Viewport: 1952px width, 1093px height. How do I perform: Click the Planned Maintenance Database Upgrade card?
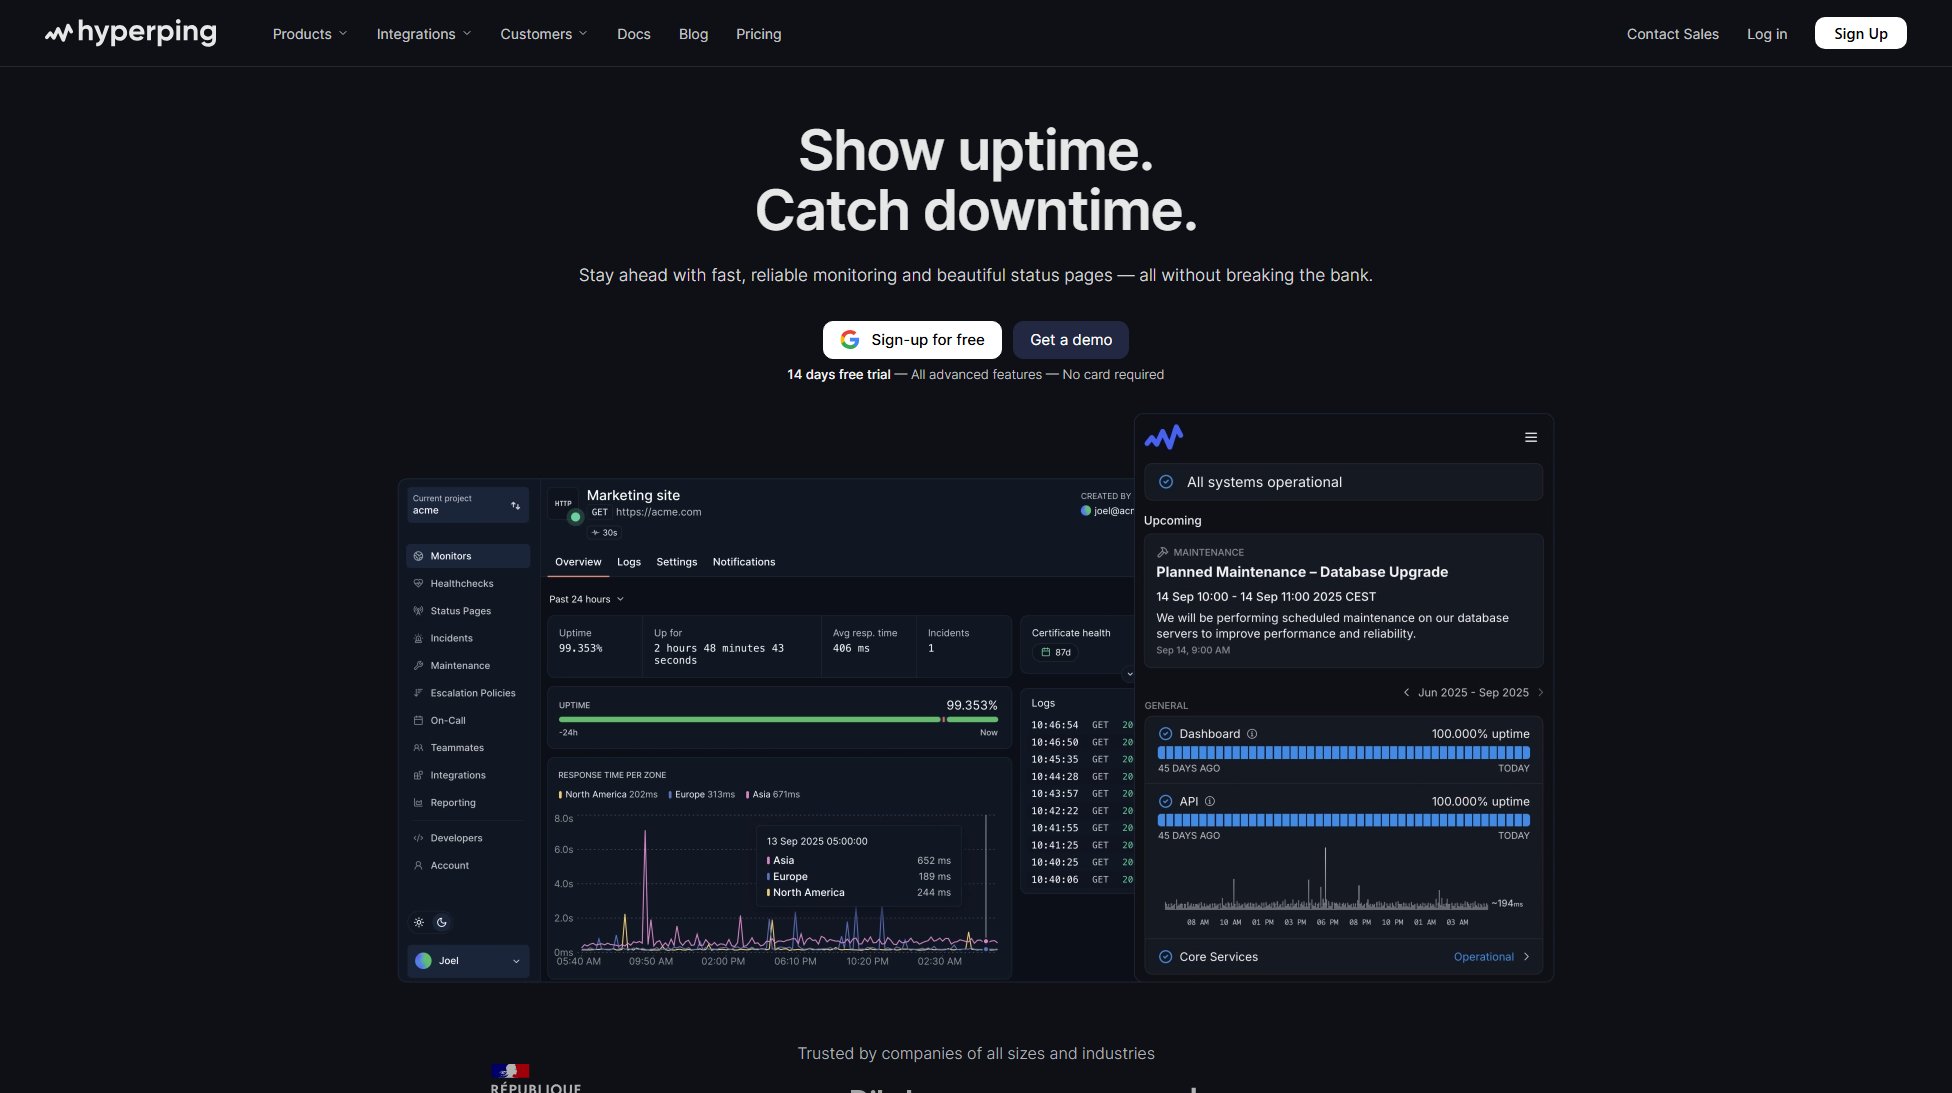pos(1343,600)
